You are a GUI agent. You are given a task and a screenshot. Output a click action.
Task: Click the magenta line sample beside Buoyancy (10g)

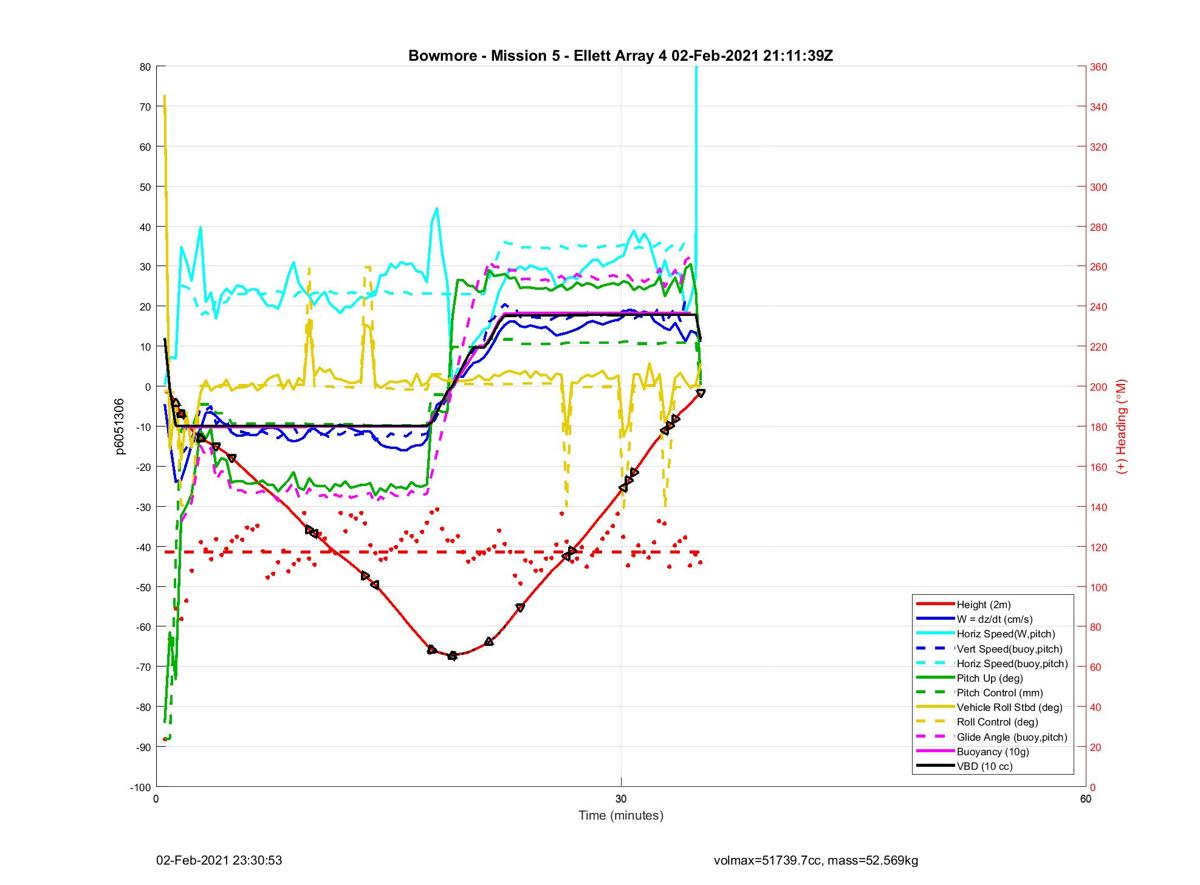[x=934, y=751]
